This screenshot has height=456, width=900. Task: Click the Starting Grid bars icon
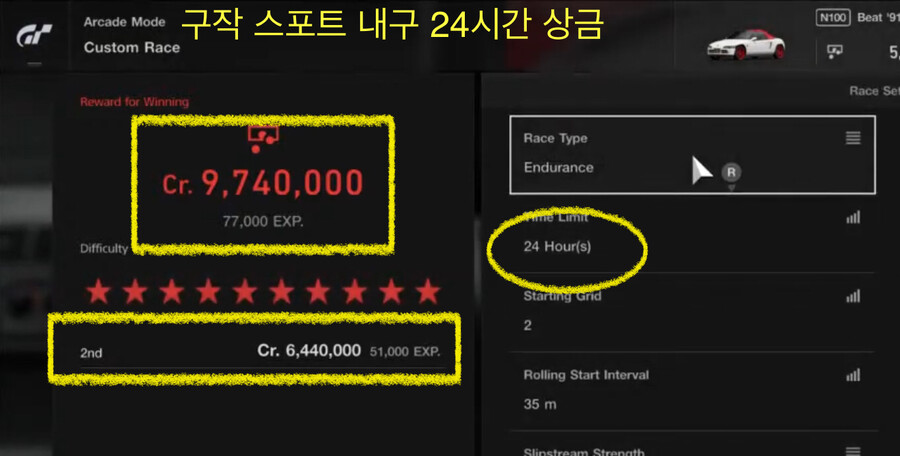pyautogui.click(x=853, y=296)
